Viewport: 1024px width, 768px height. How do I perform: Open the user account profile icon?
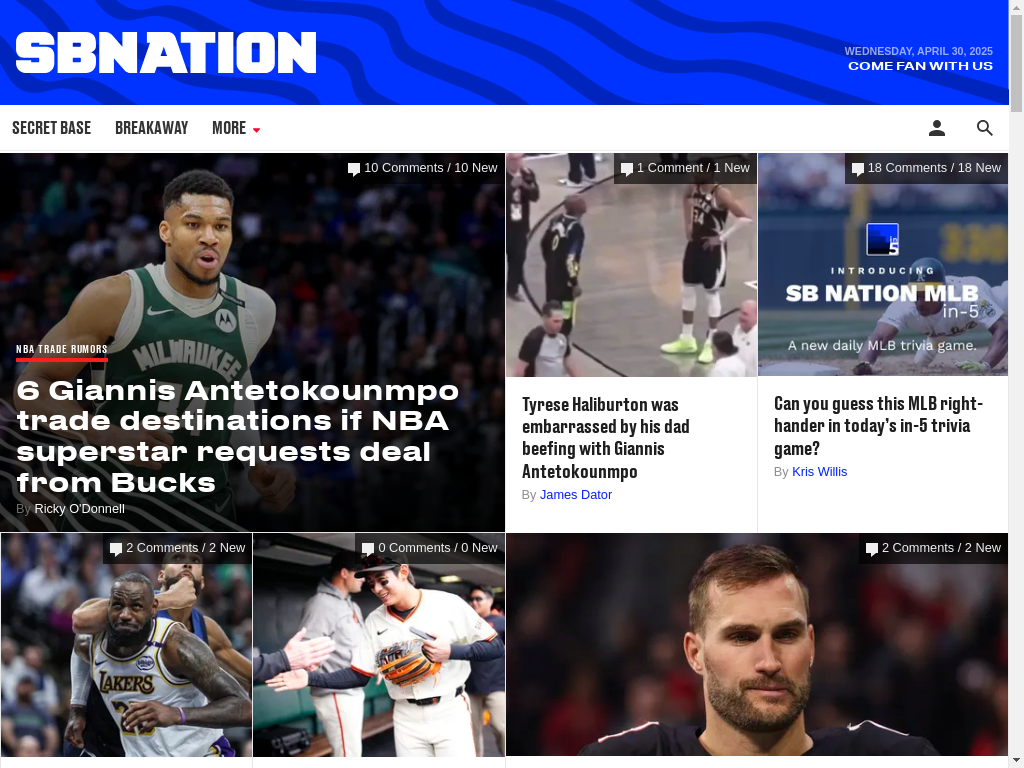pos(936,128)
